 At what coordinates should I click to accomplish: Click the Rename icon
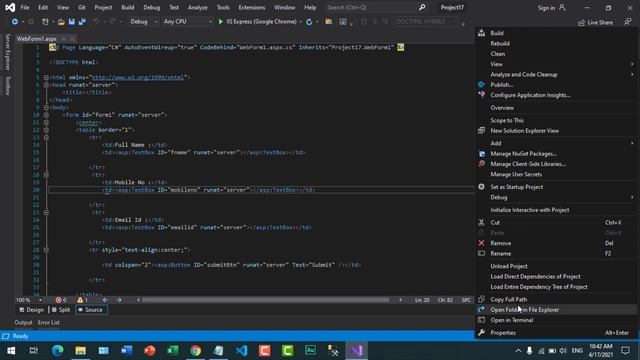[x=482, y=253]
